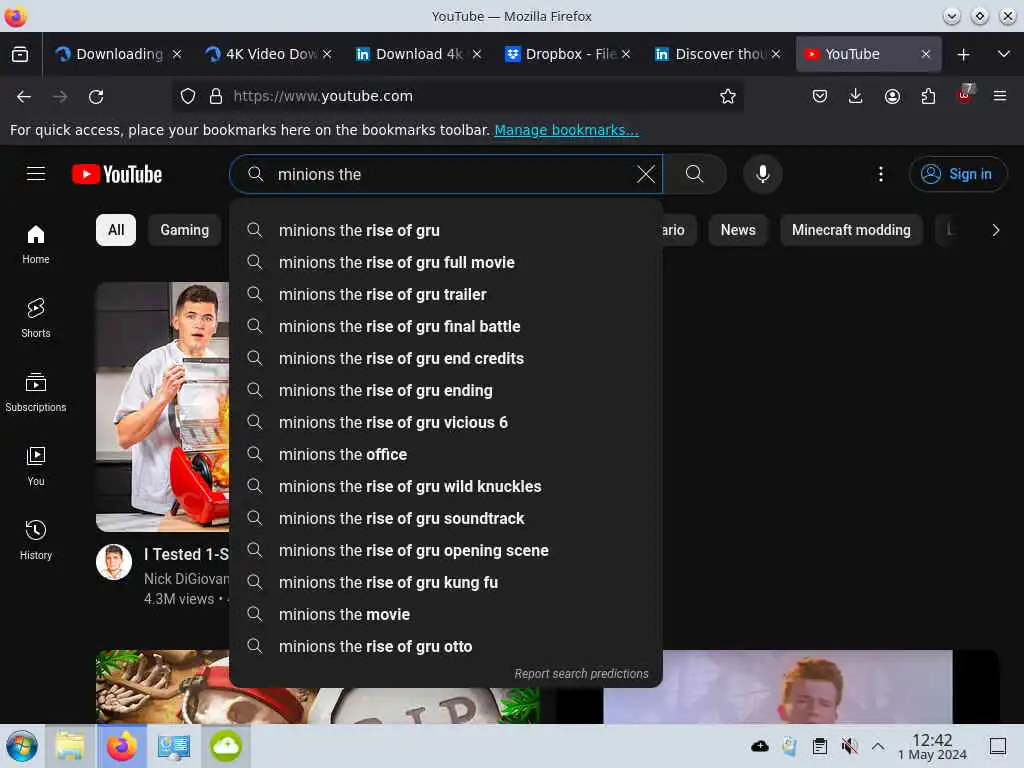Screen dimensions: 1024x768
Task: Open Firefox downloads panel
Action: pyautogui.click(x=856, y=97)
